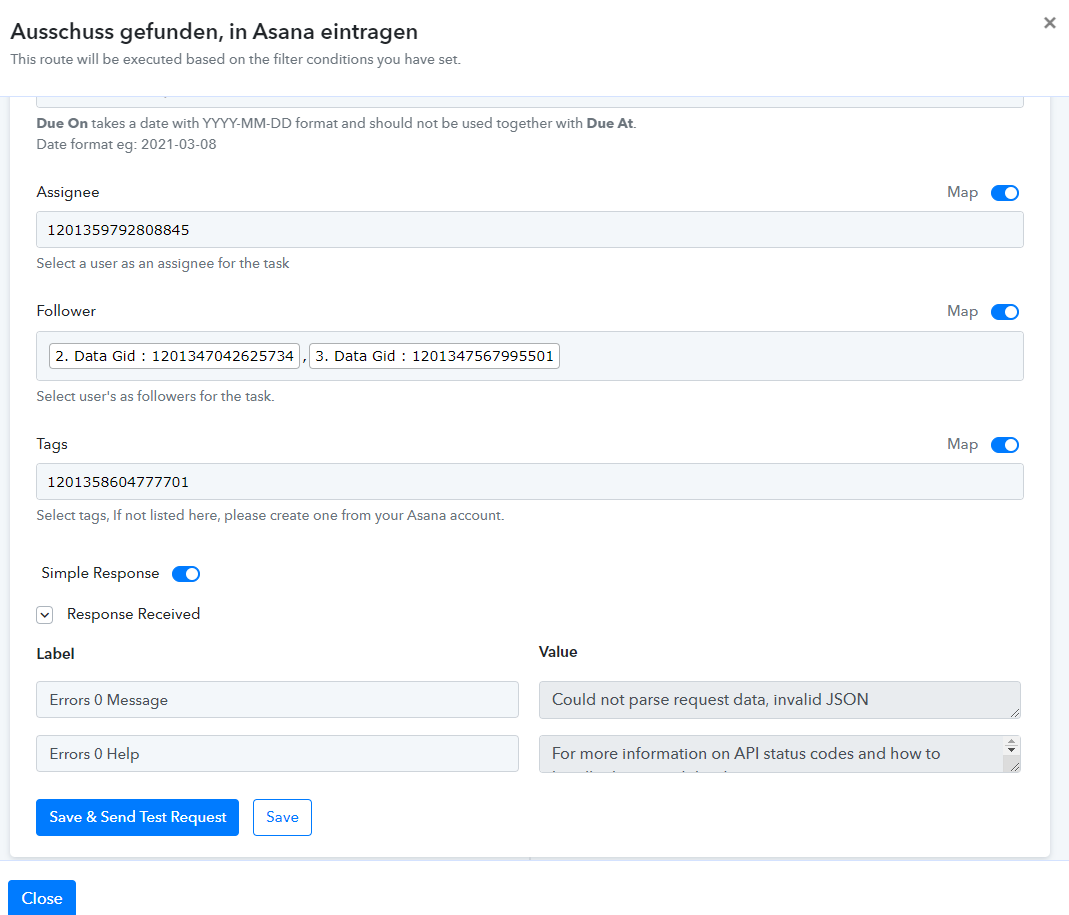Click the 'Errors 0 Help' label field

[x=277, y=753]
